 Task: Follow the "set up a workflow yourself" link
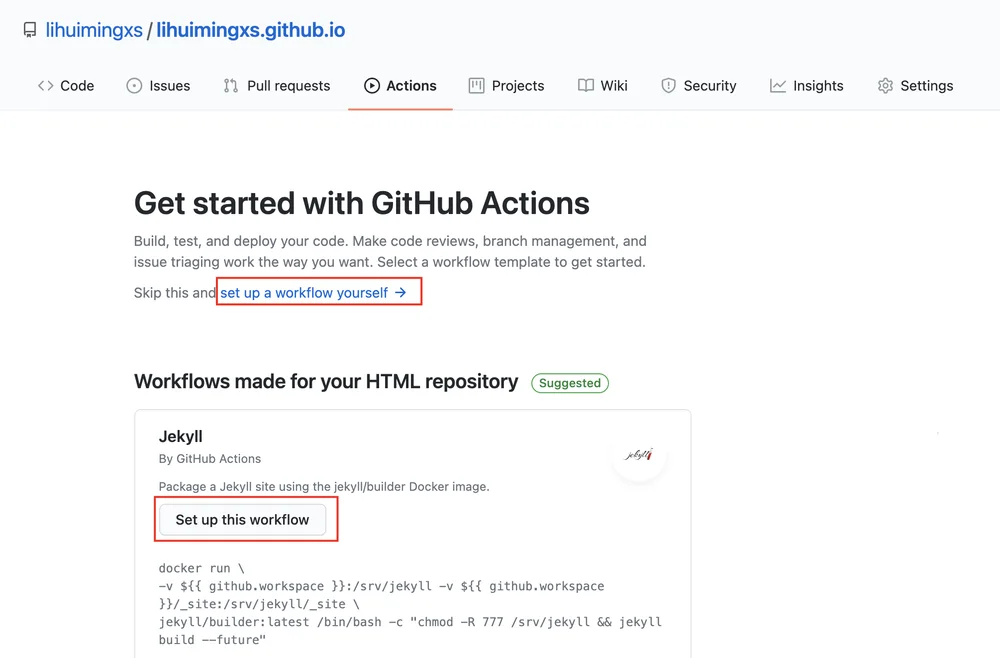pos(313,293)
